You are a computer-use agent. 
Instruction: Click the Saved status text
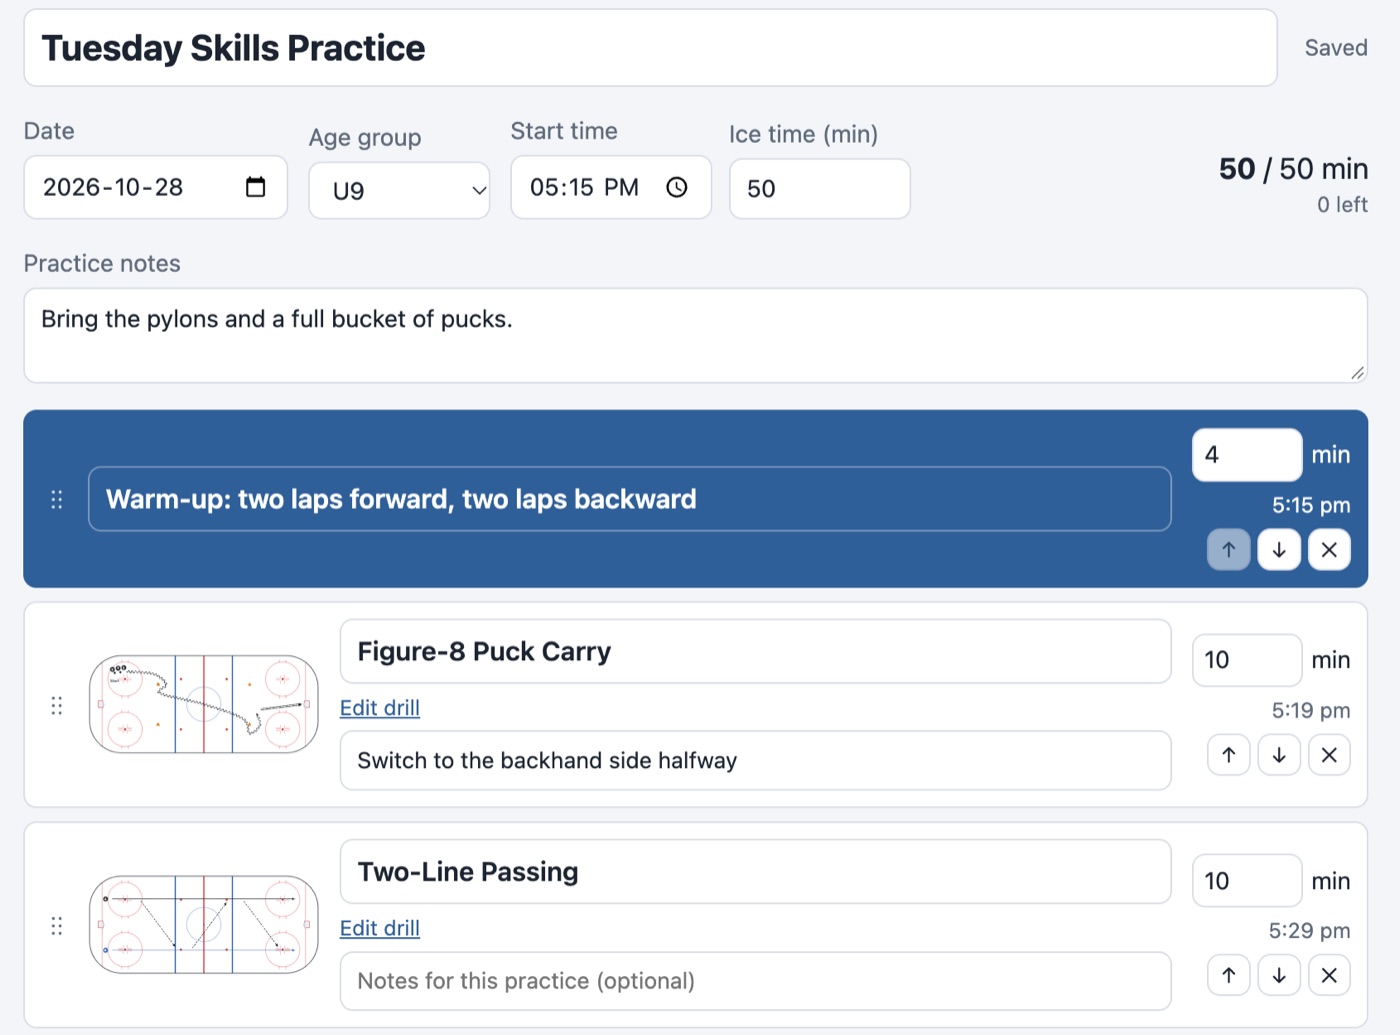coord(1336,48)
